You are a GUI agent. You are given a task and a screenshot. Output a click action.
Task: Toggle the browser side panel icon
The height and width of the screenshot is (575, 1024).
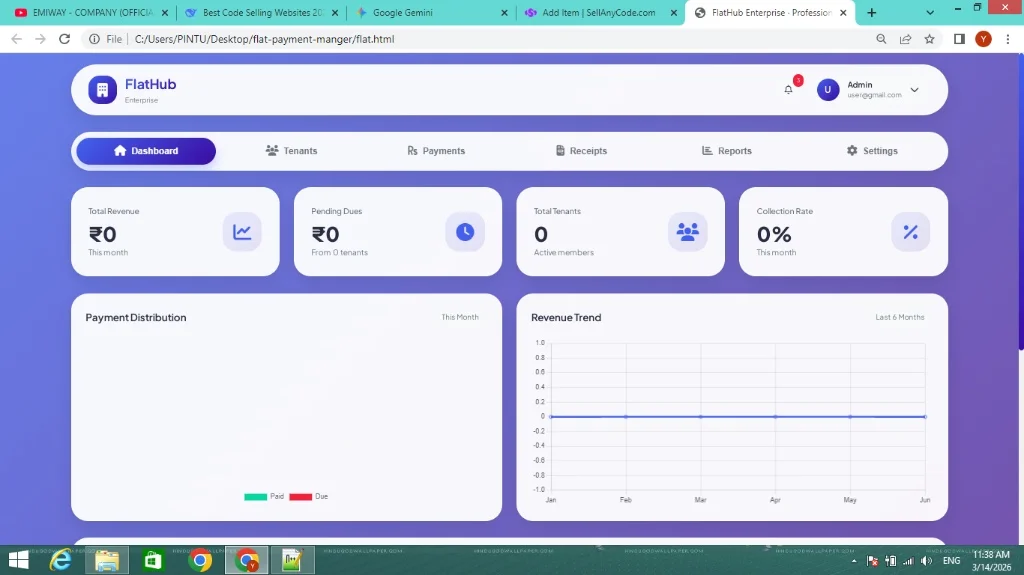959,39
